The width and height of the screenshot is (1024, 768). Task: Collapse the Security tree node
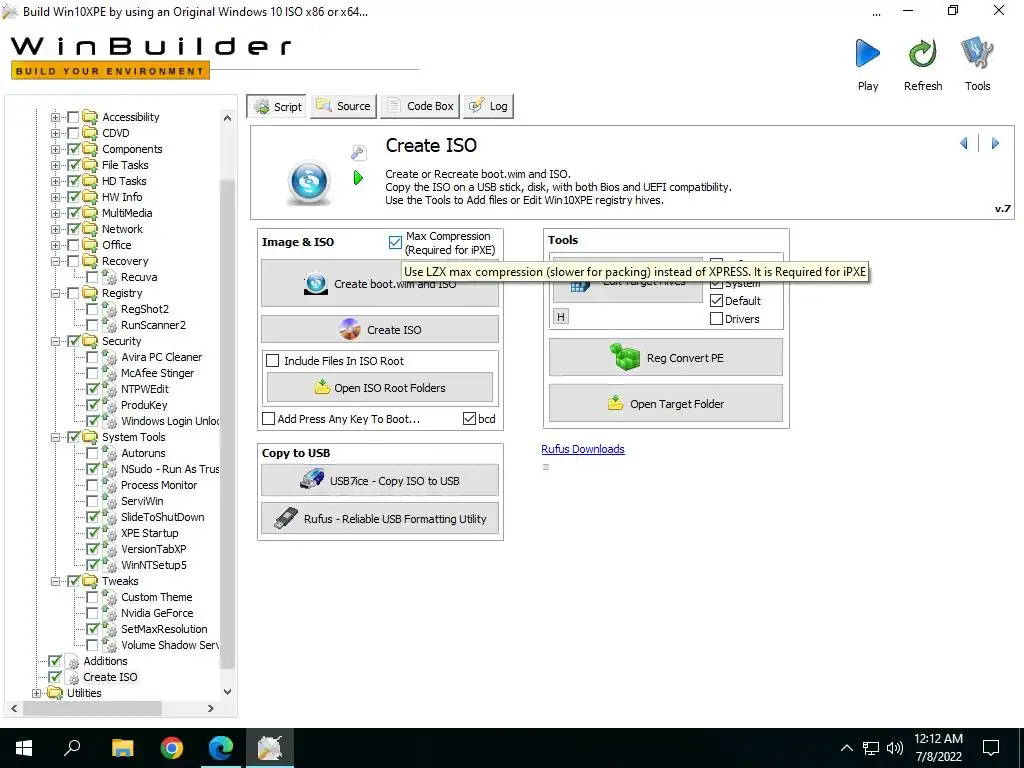(56, 341)
